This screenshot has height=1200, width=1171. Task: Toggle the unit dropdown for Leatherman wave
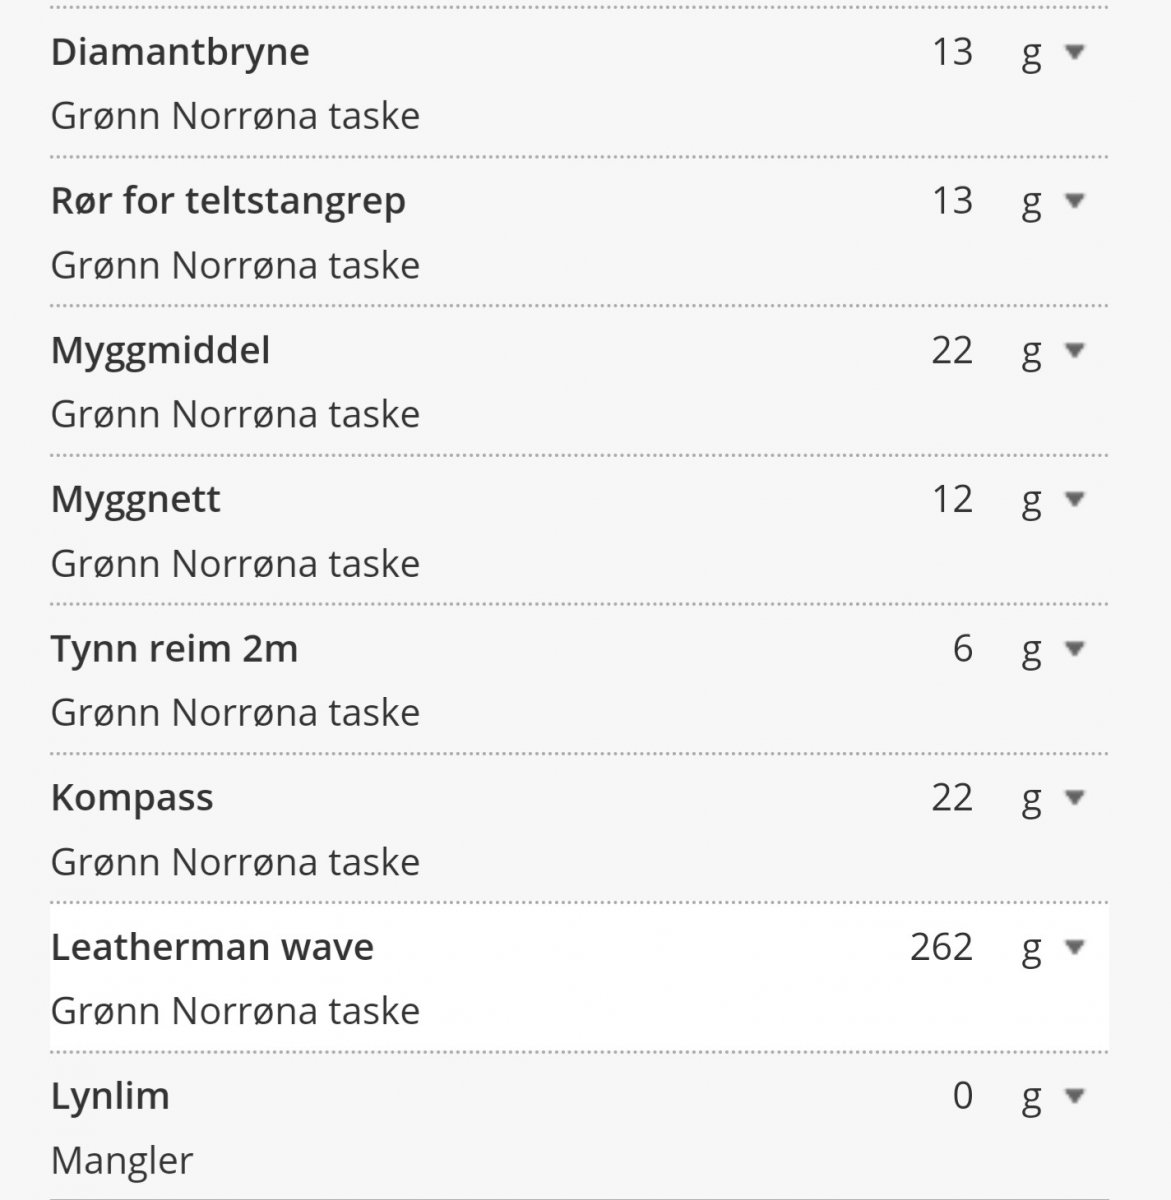1074,947
